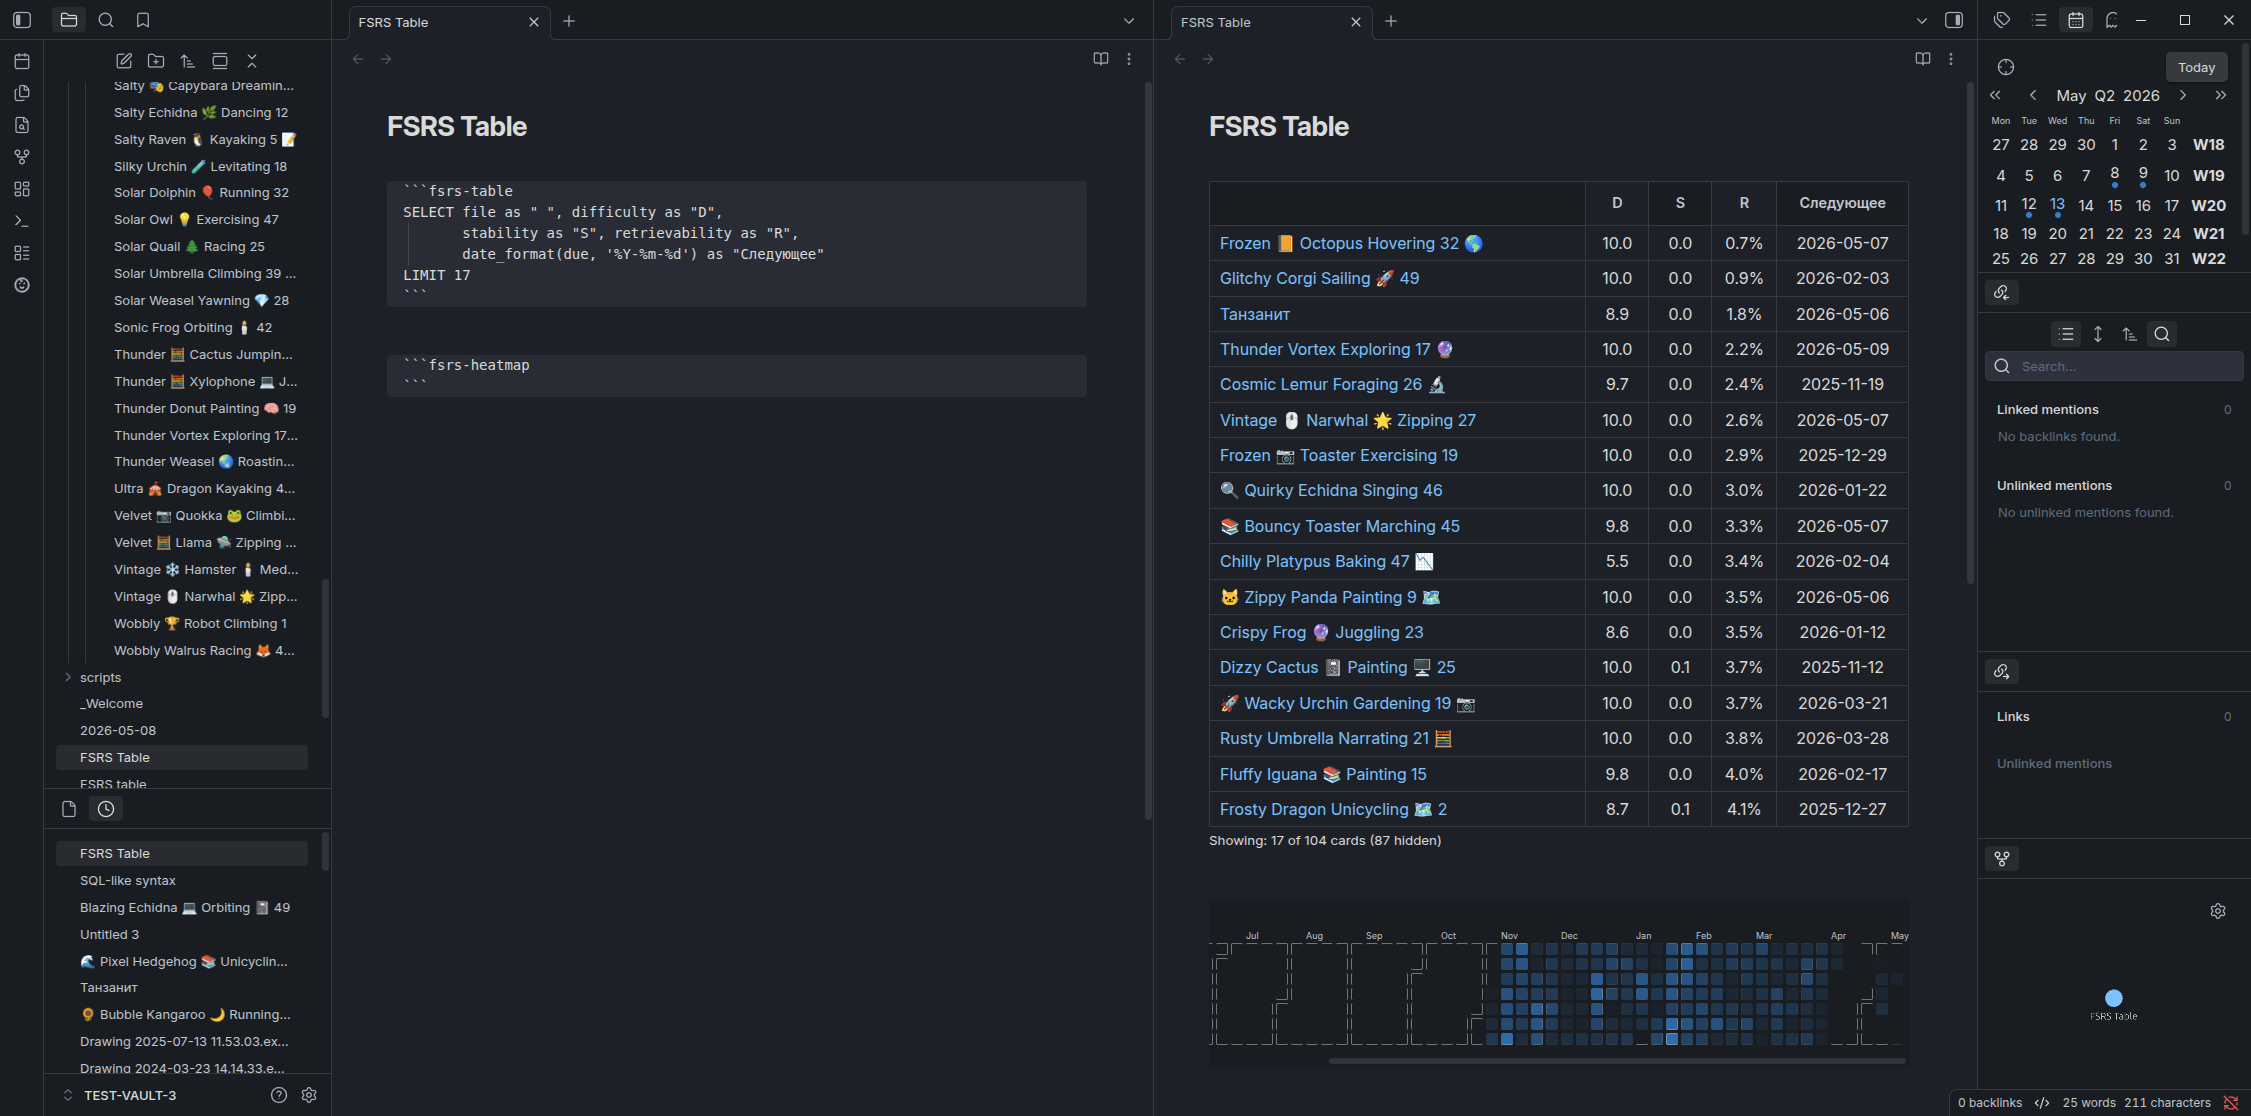
Task: Click the four-tile grid icon in left ribbon
Action: [22, 189]
